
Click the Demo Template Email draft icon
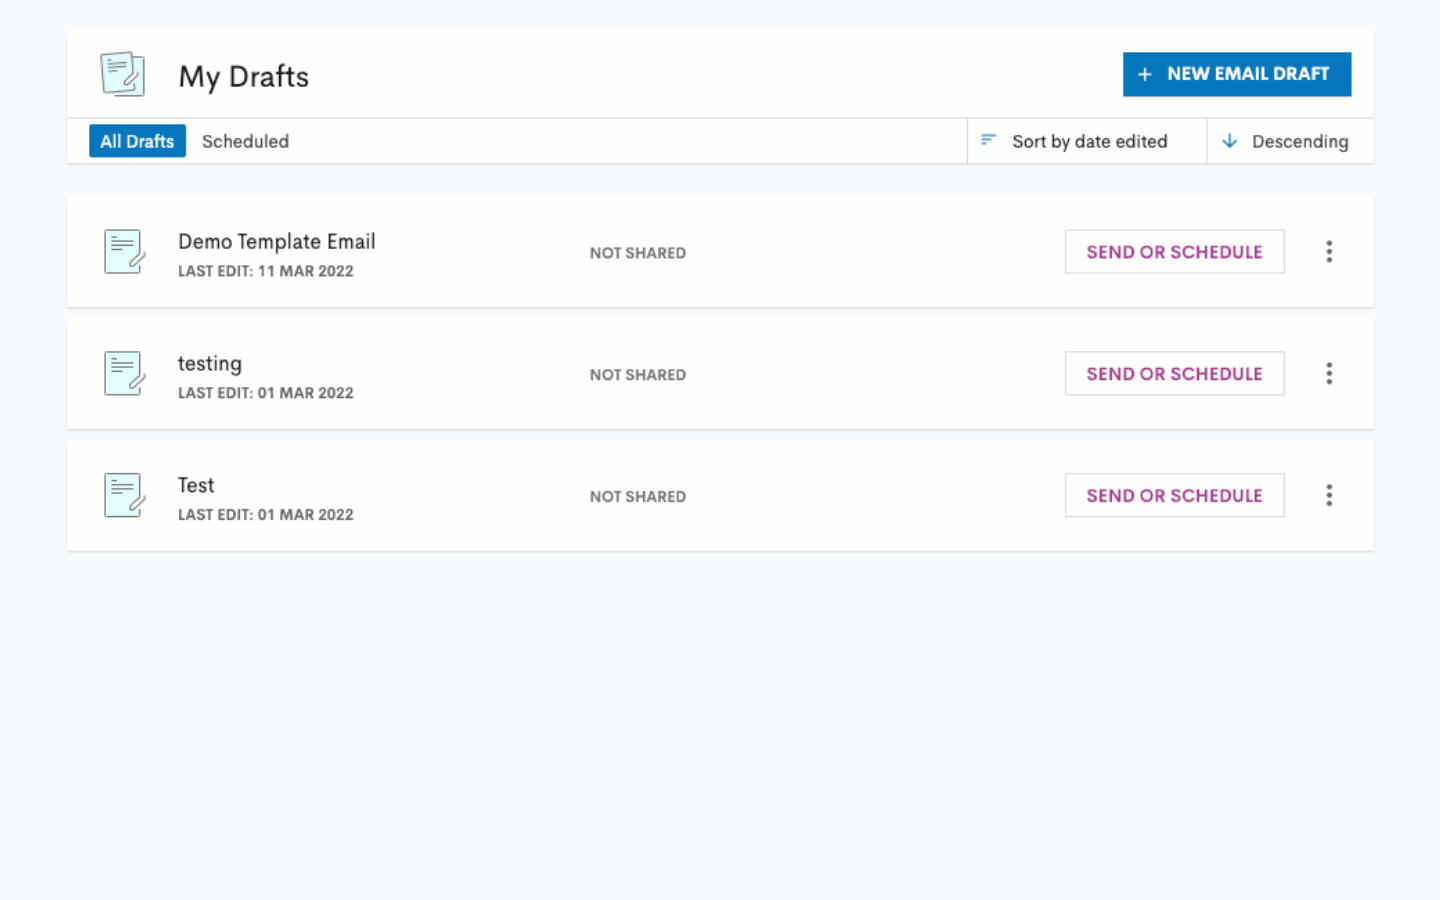click(125, 251)
